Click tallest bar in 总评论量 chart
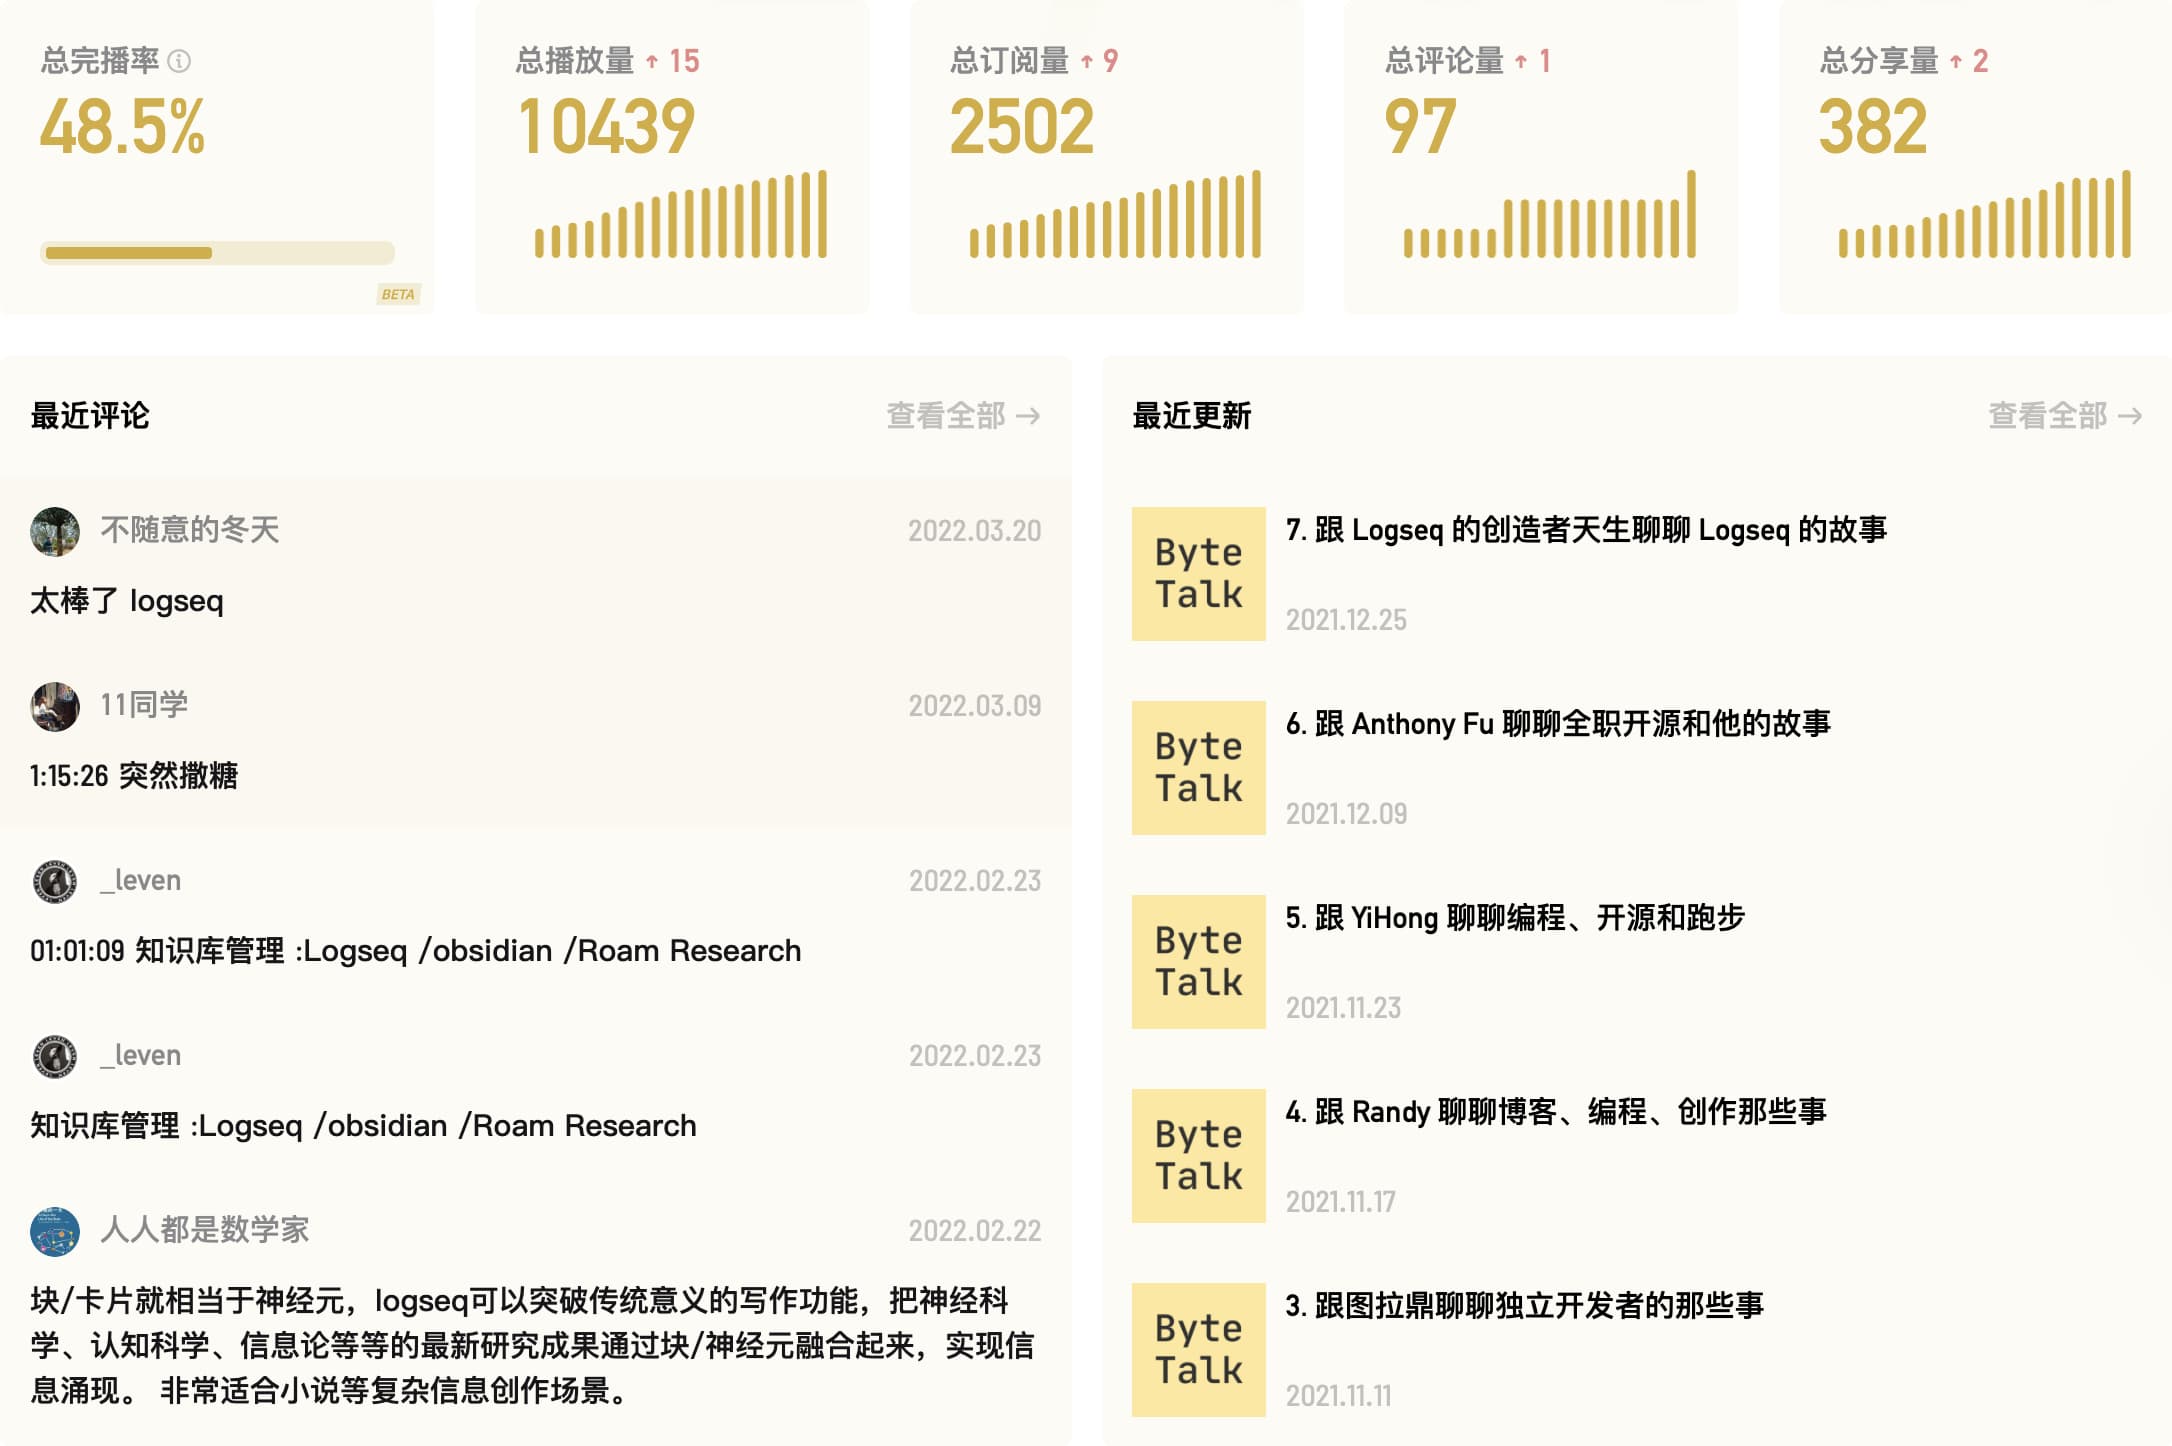This screenshot has width=2172, height=1446. pos(1691,214)
